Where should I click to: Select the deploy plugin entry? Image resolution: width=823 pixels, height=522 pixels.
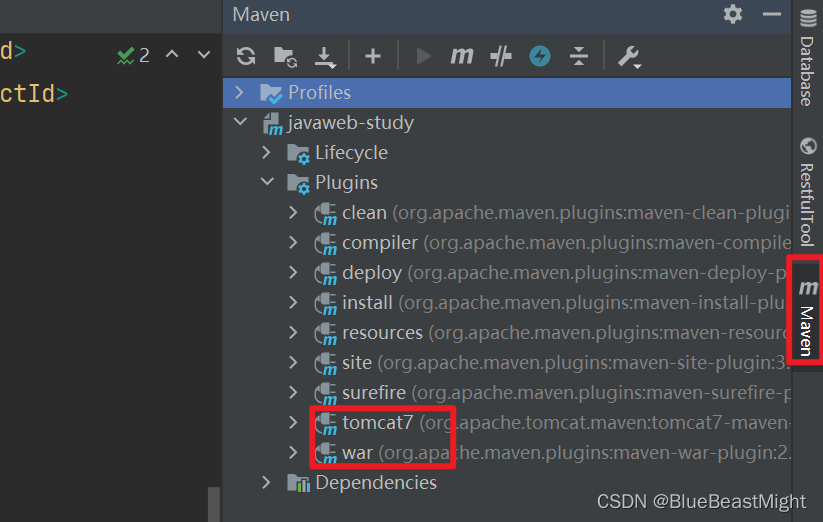tap(507, 272)
